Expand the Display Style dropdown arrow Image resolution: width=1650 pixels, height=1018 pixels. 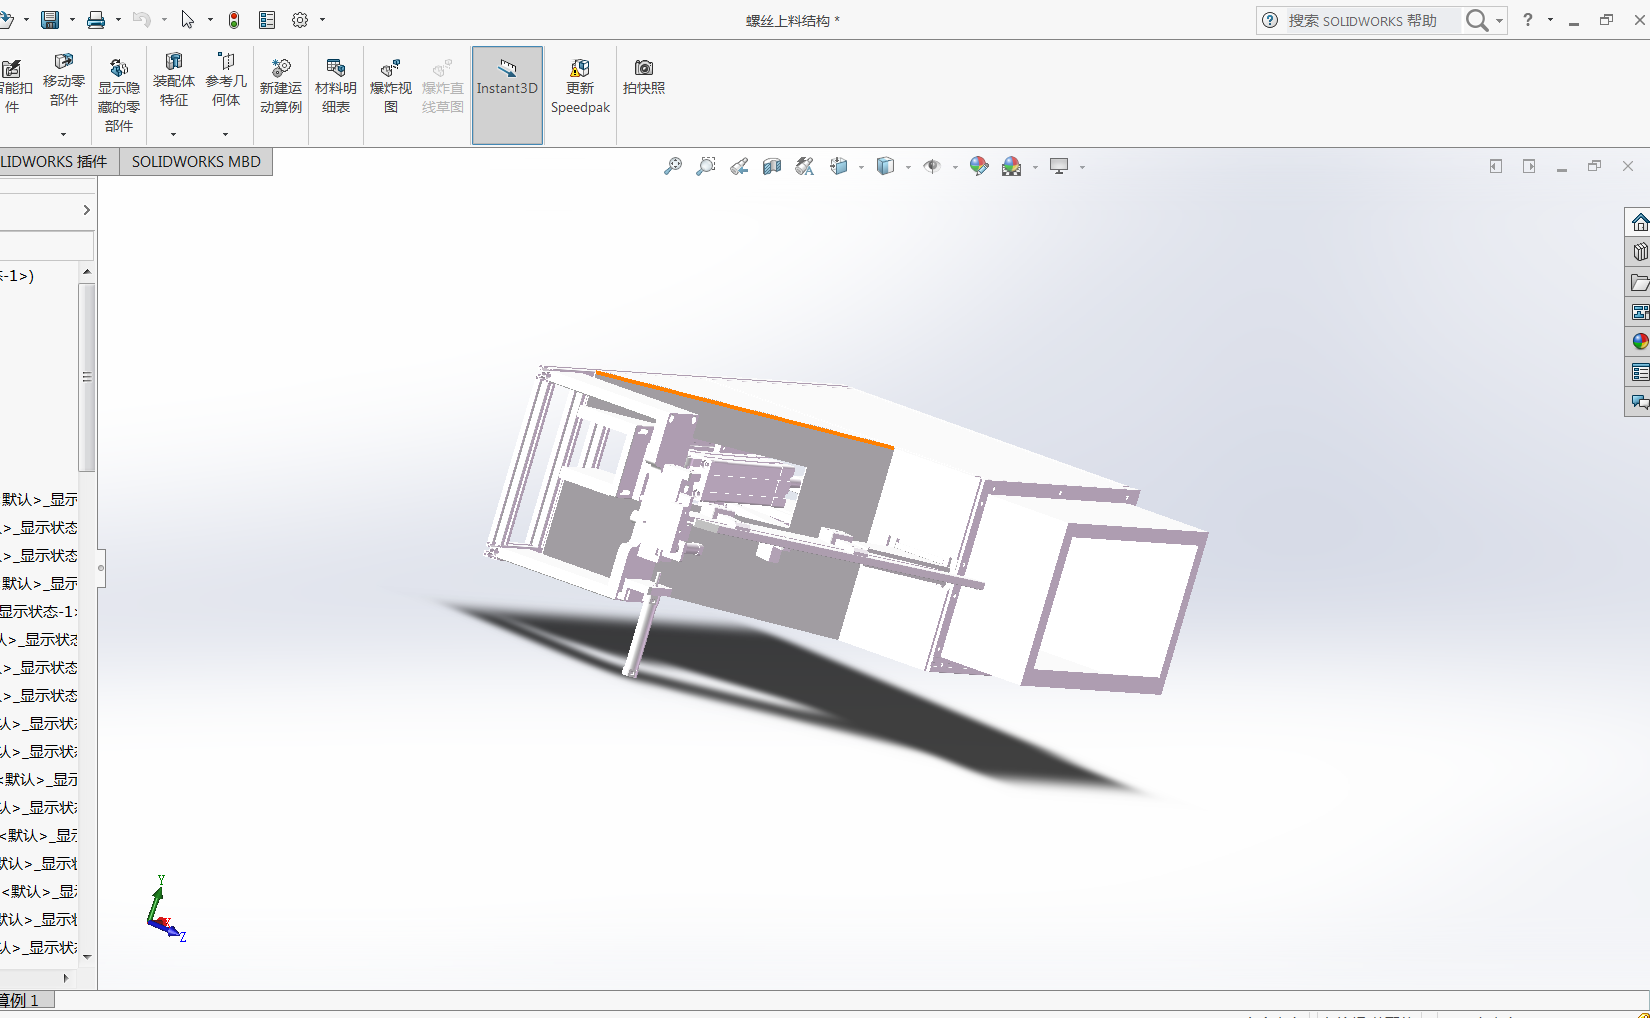pyautogui.click(x=908, y=167)
